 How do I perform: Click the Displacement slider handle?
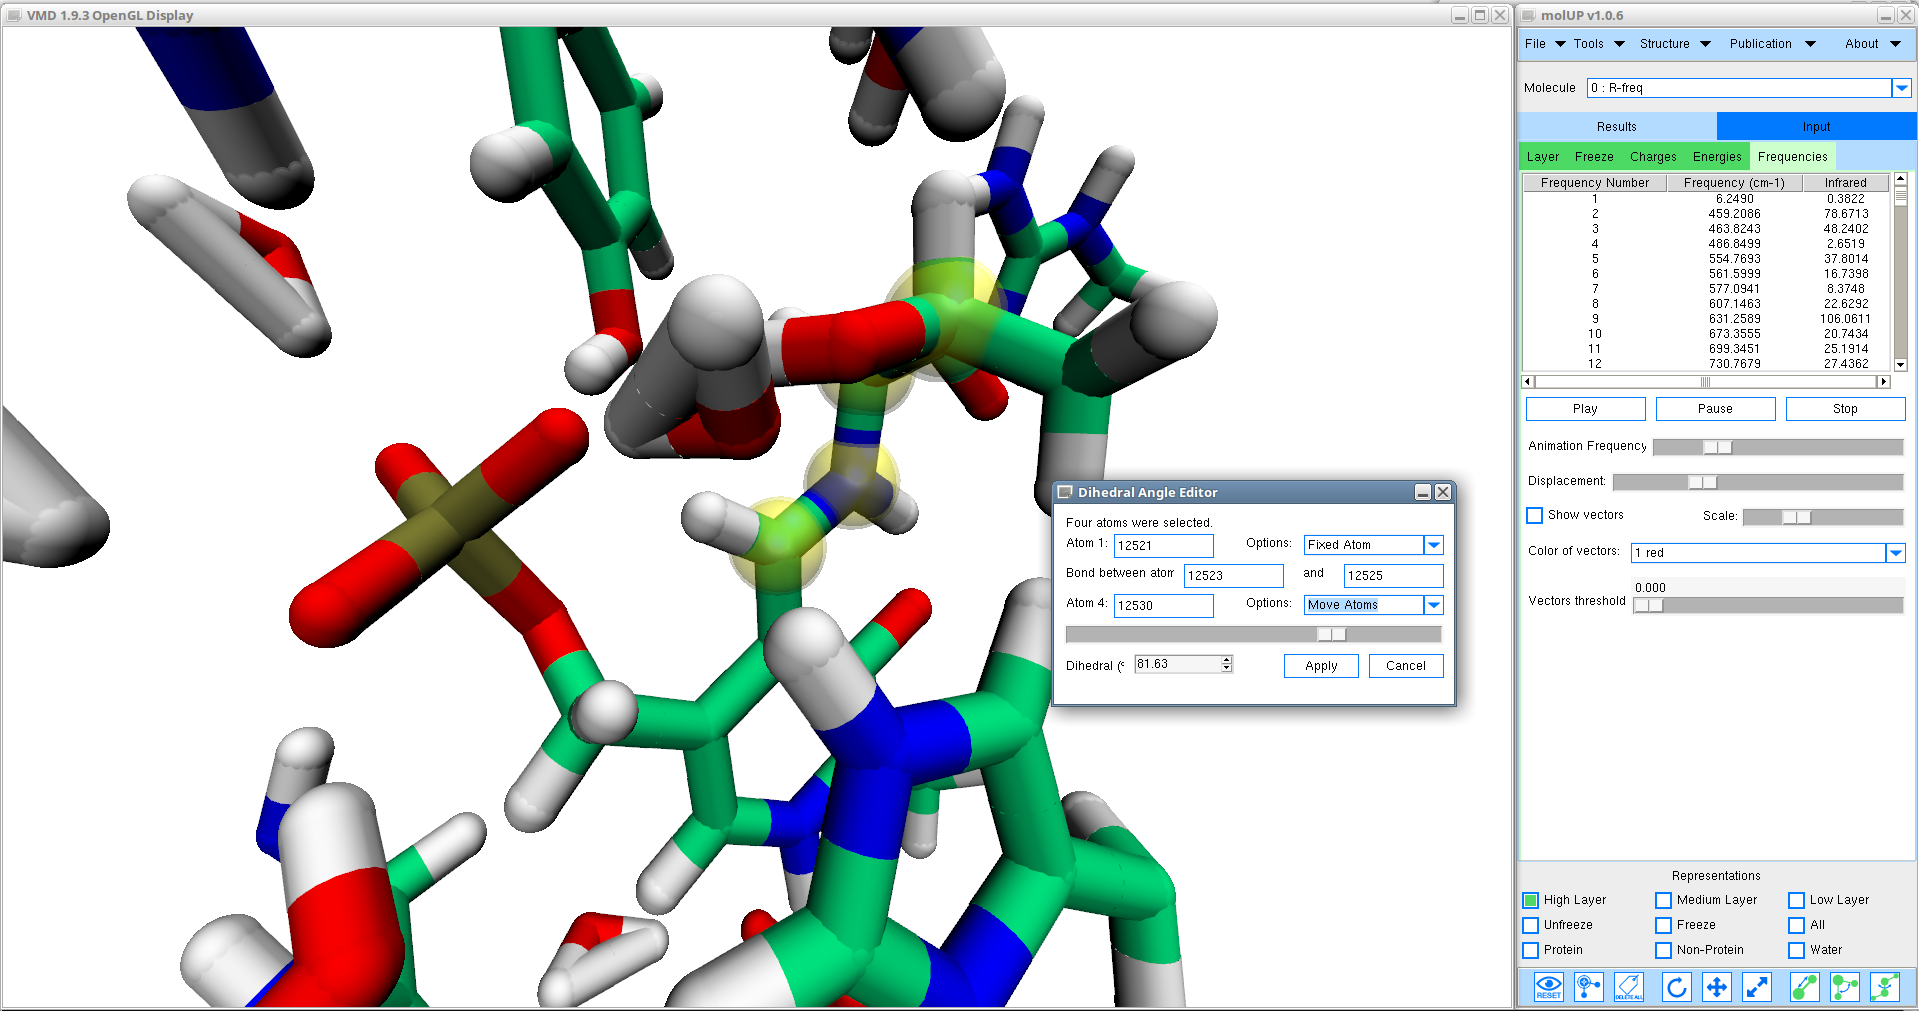(1702, 482)
